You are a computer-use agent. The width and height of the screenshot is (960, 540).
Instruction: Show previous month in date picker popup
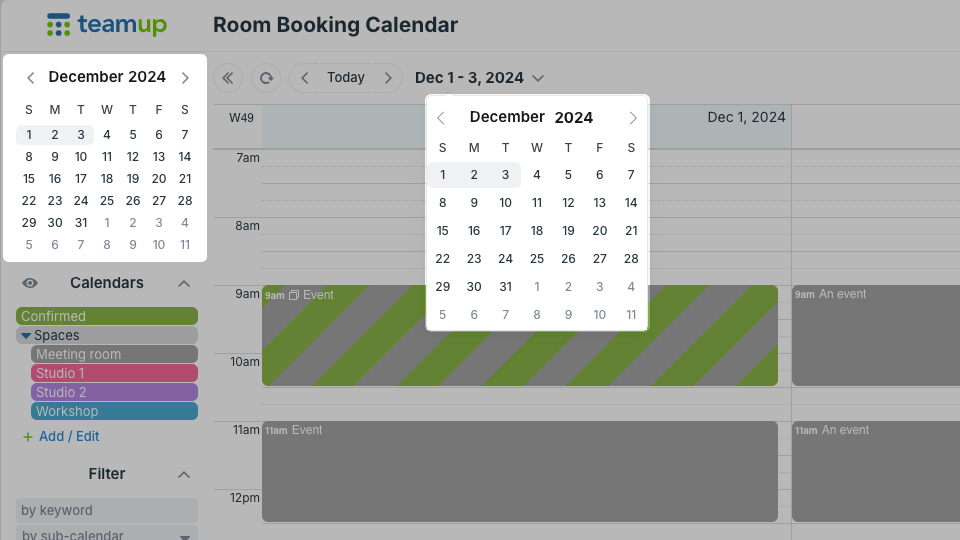coord(441,118)
